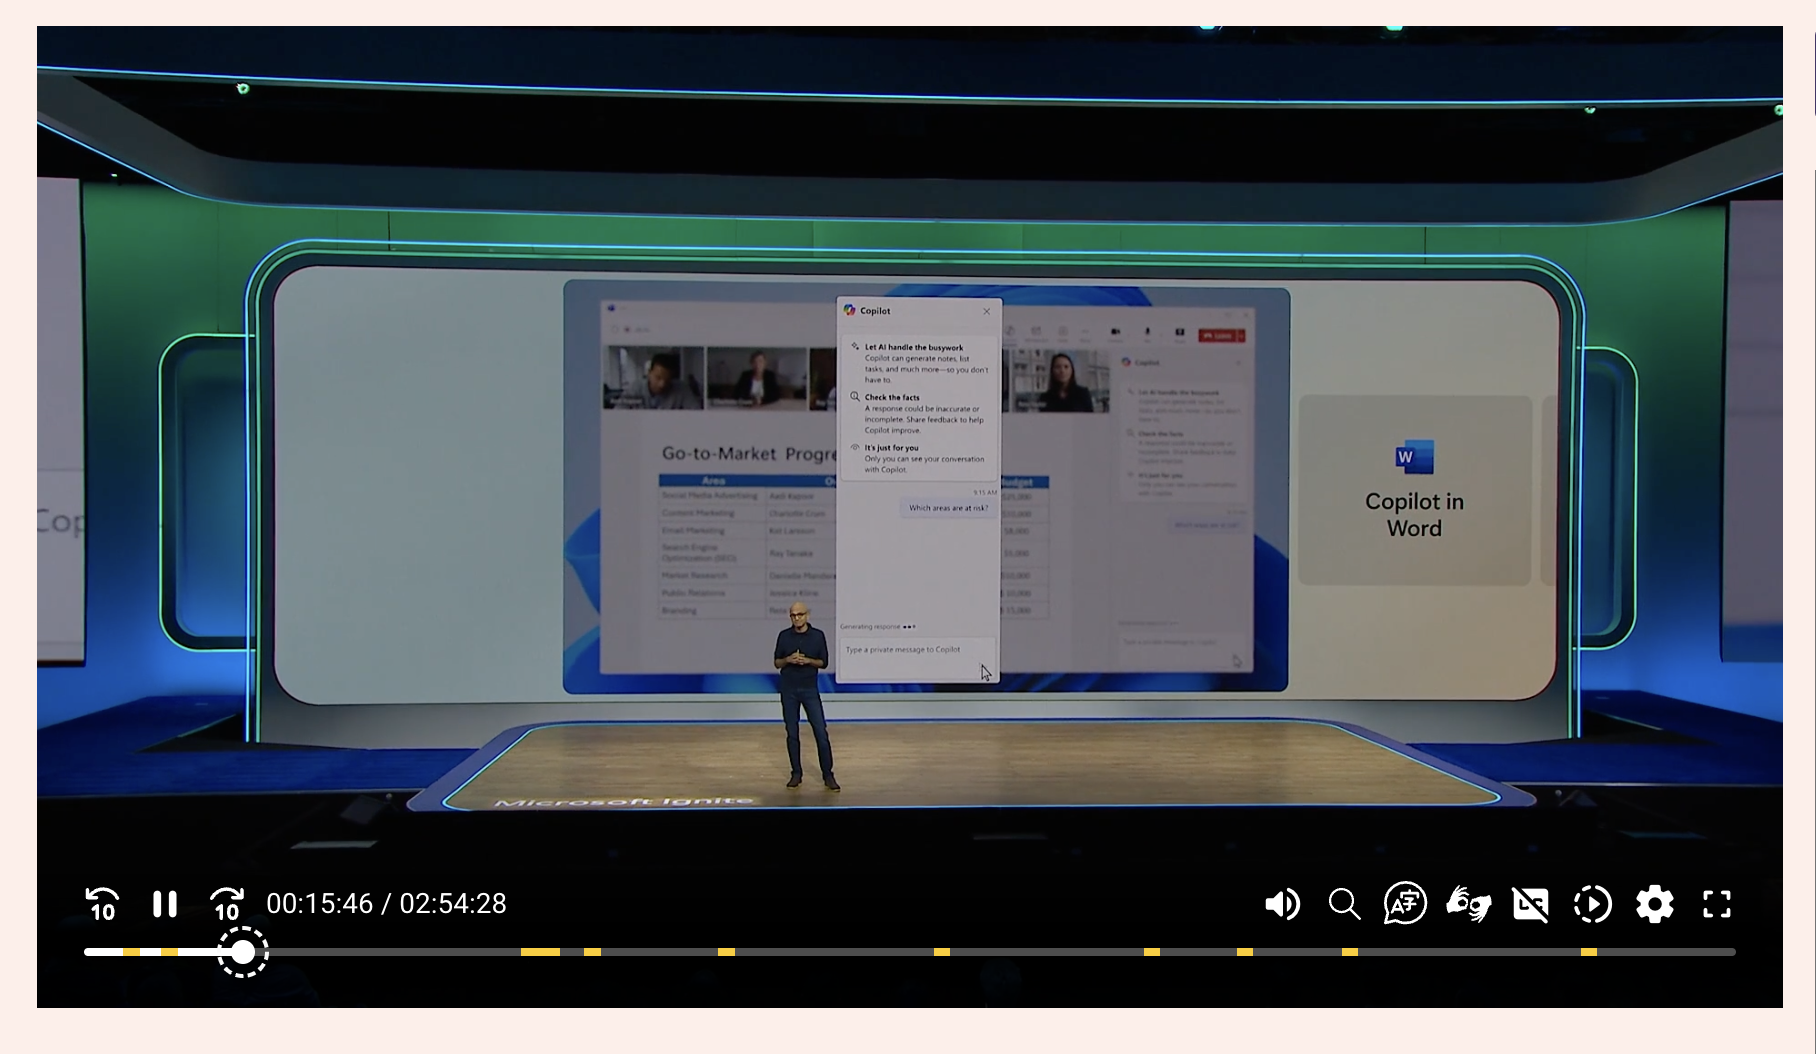1816x1054 pixels.
Task: Pause the video playback
Action: click(x=165, y=904)
